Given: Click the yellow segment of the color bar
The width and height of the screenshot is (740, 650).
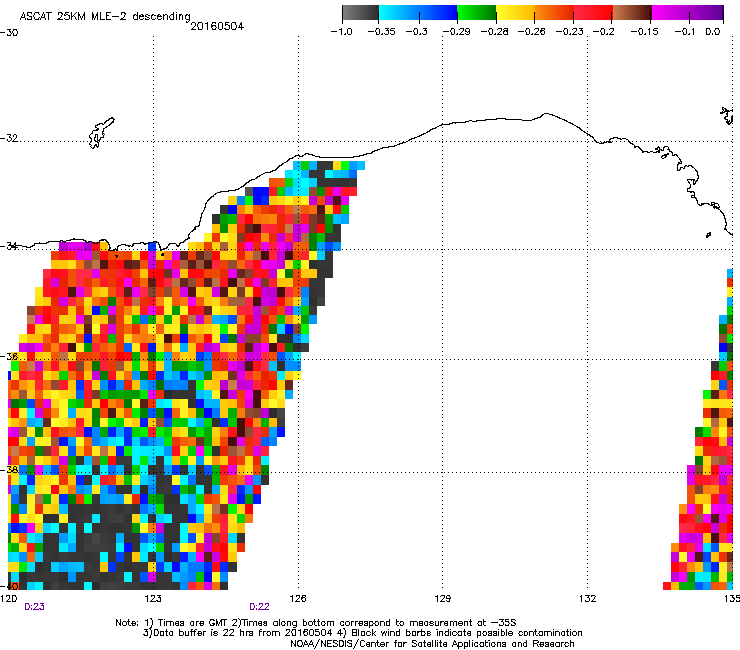Looking at the screenshot, I should pos(515,12).
